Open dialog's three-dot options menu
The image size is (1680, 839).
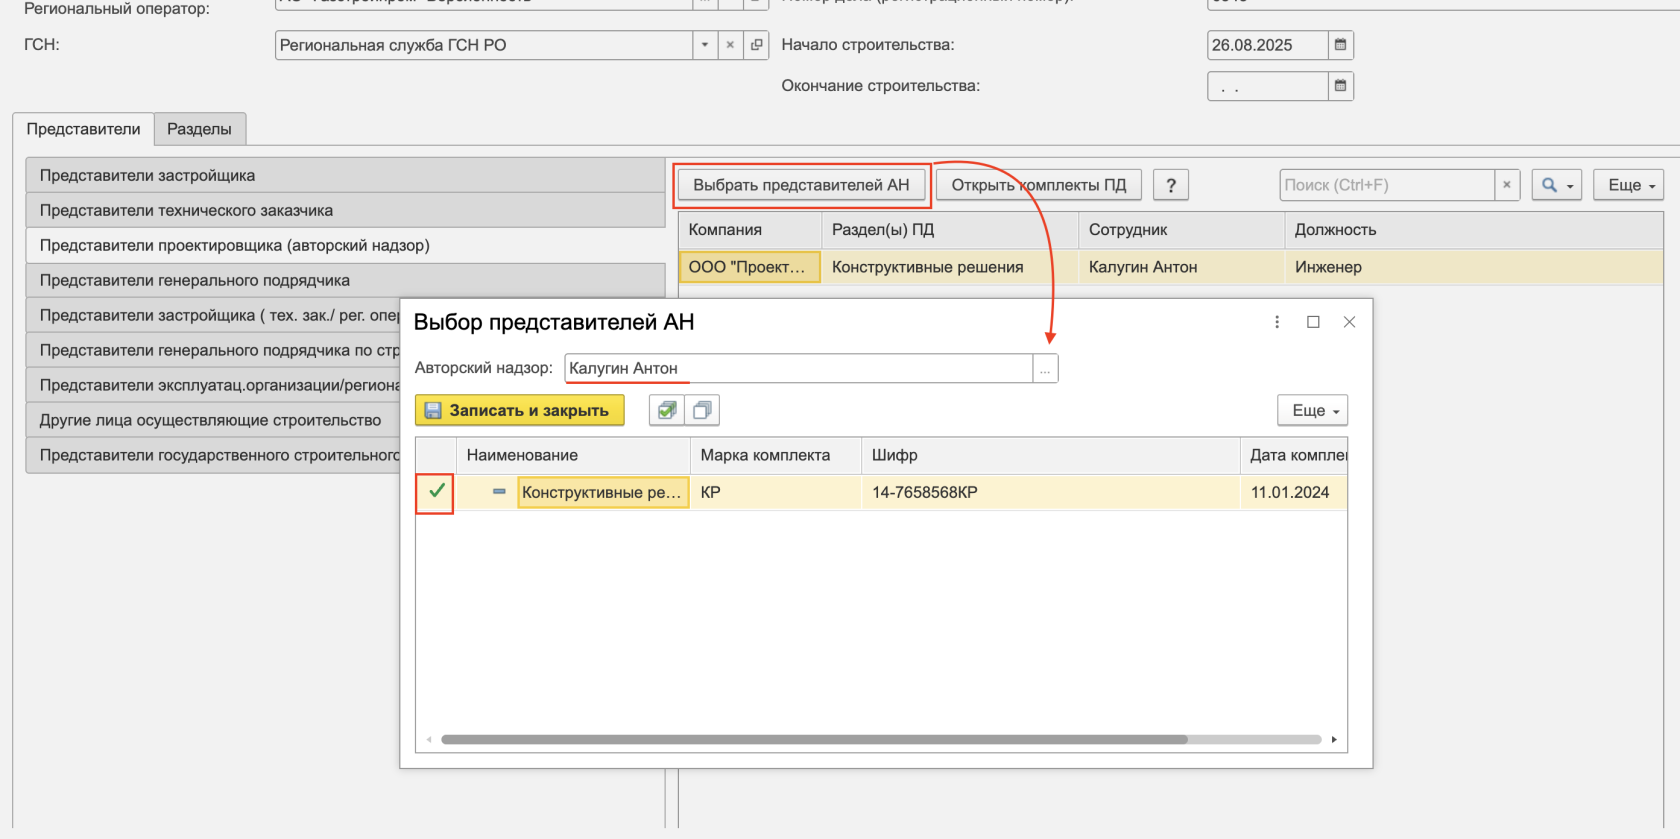tap(1277, 322)
